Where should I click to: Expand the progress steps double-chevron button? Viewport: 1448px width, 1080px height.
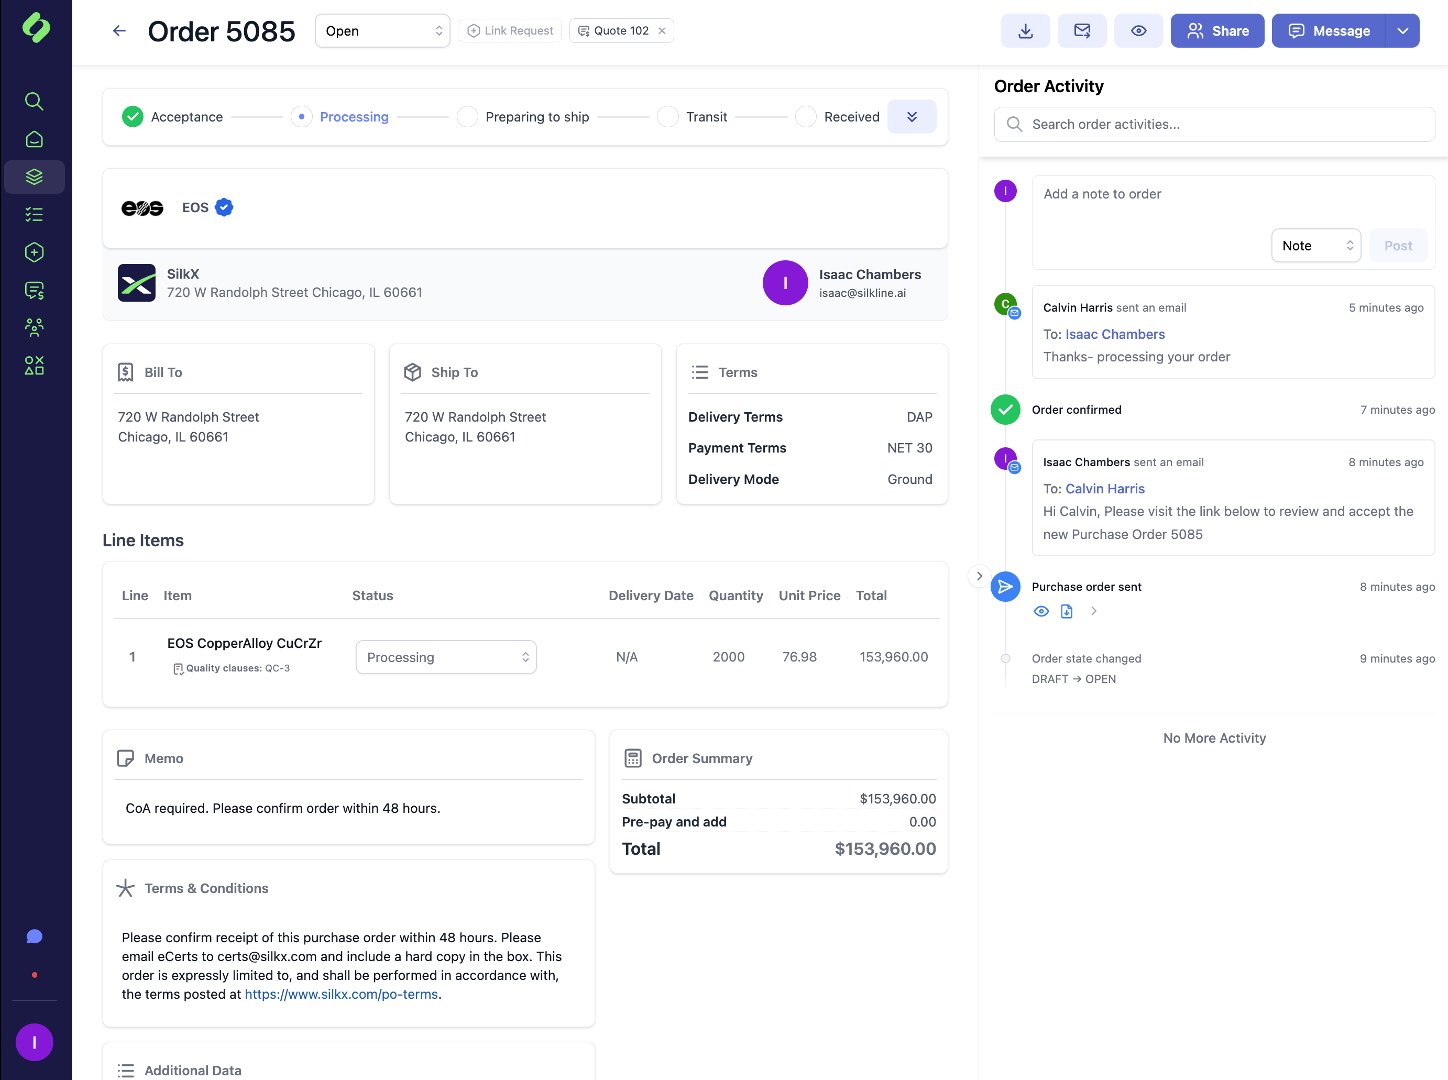click(x=912, y=117)
